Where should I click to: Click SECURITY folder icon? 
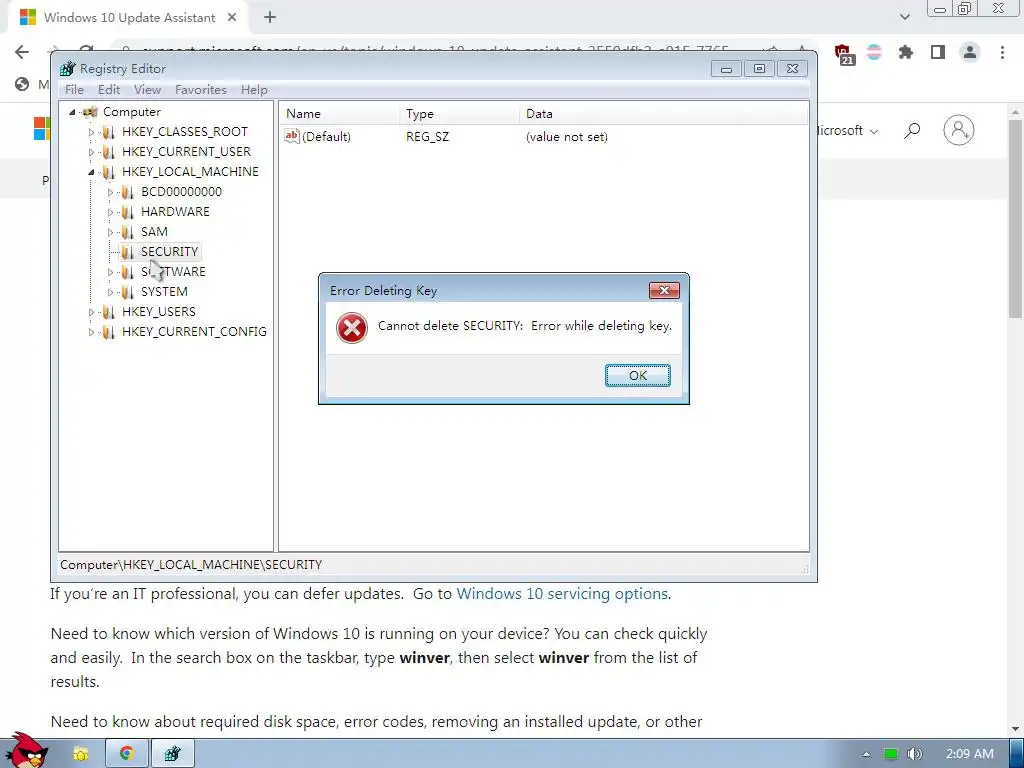click(x=127, y=252)
